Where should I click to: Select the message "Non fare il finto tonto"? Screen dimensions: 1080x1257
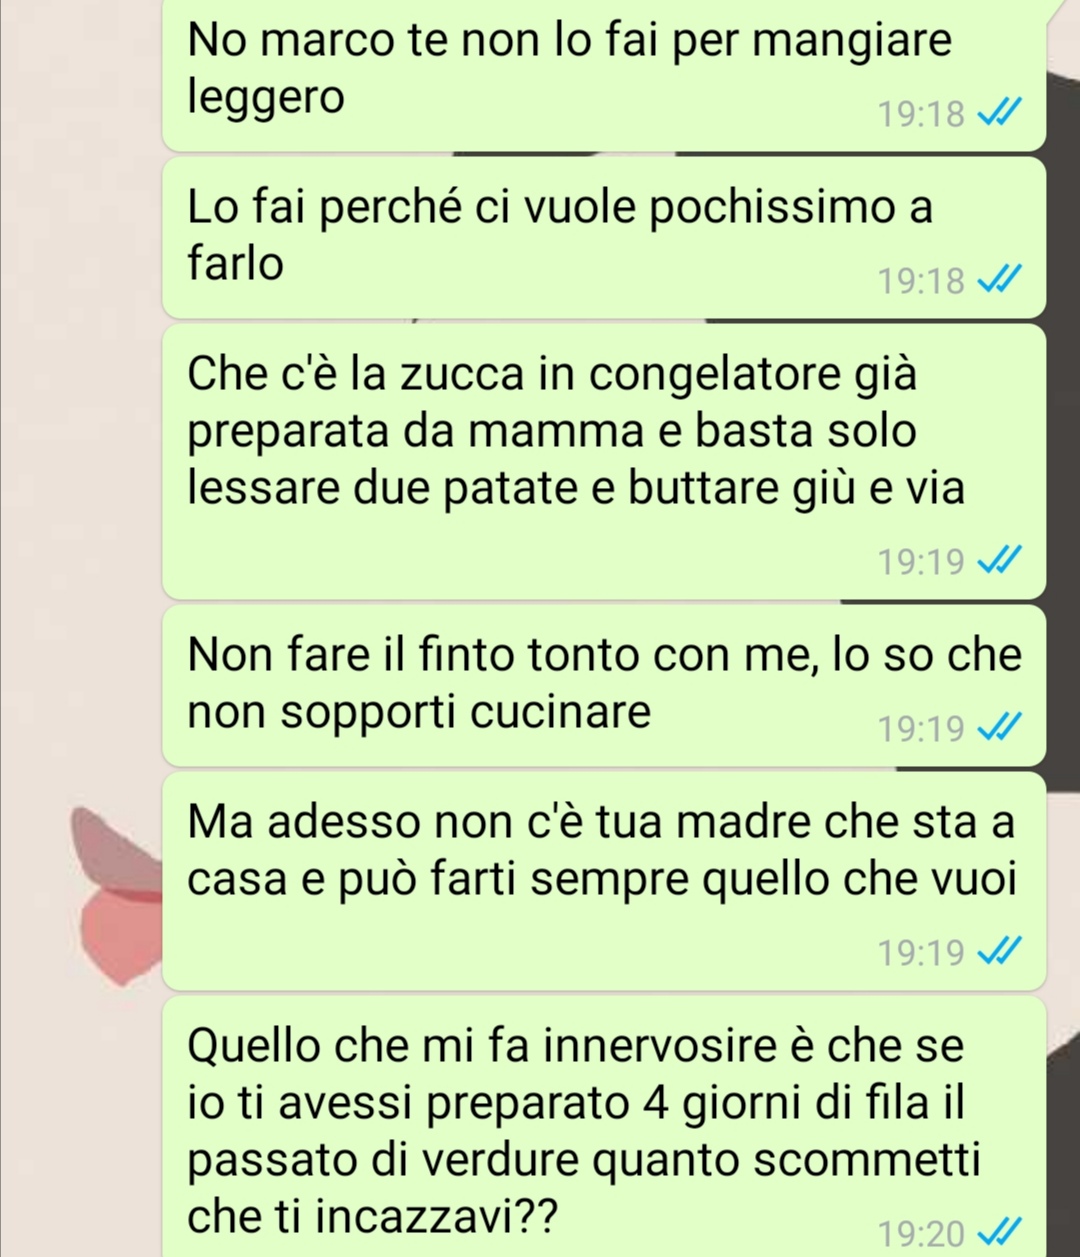point(604,685)
